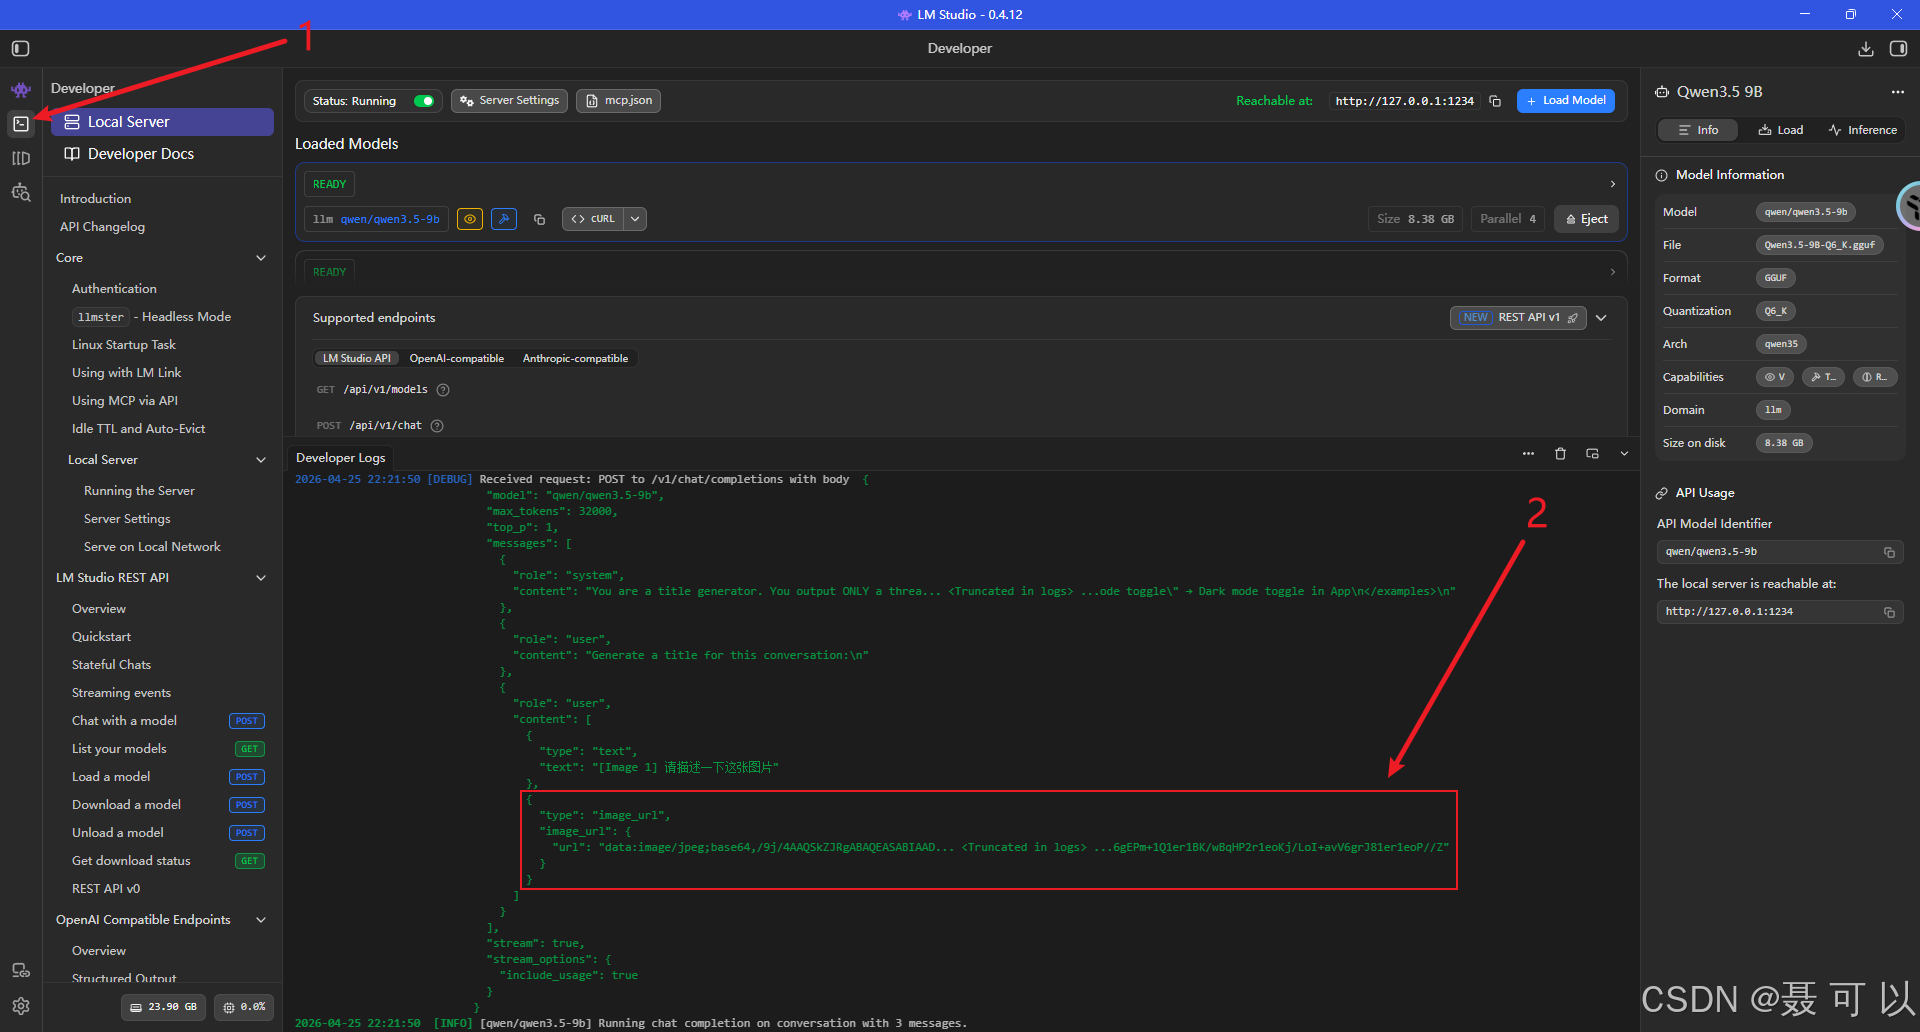Switch to the Info tab
This screenshot has width=1920, height=1032.
point(1698,130)
